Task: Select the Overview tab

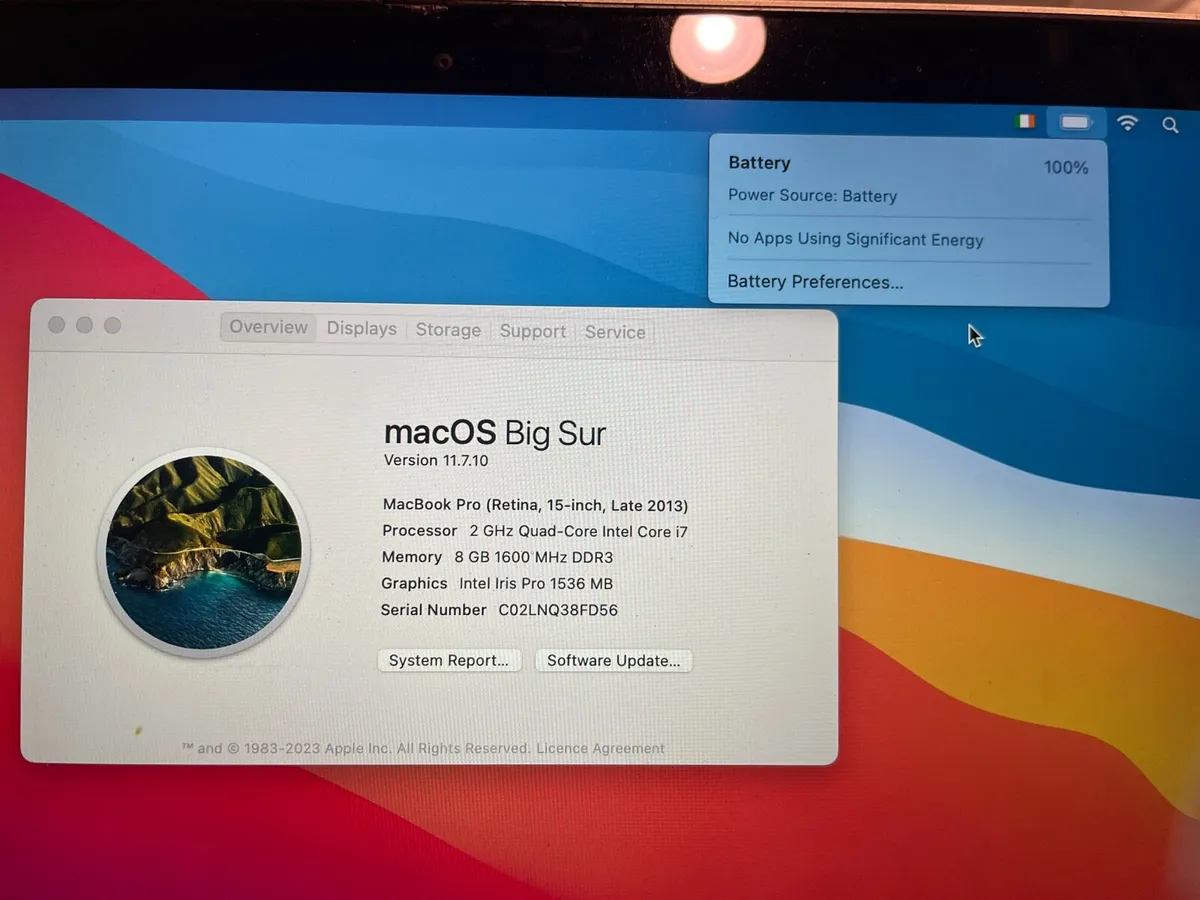Action: 268,327
